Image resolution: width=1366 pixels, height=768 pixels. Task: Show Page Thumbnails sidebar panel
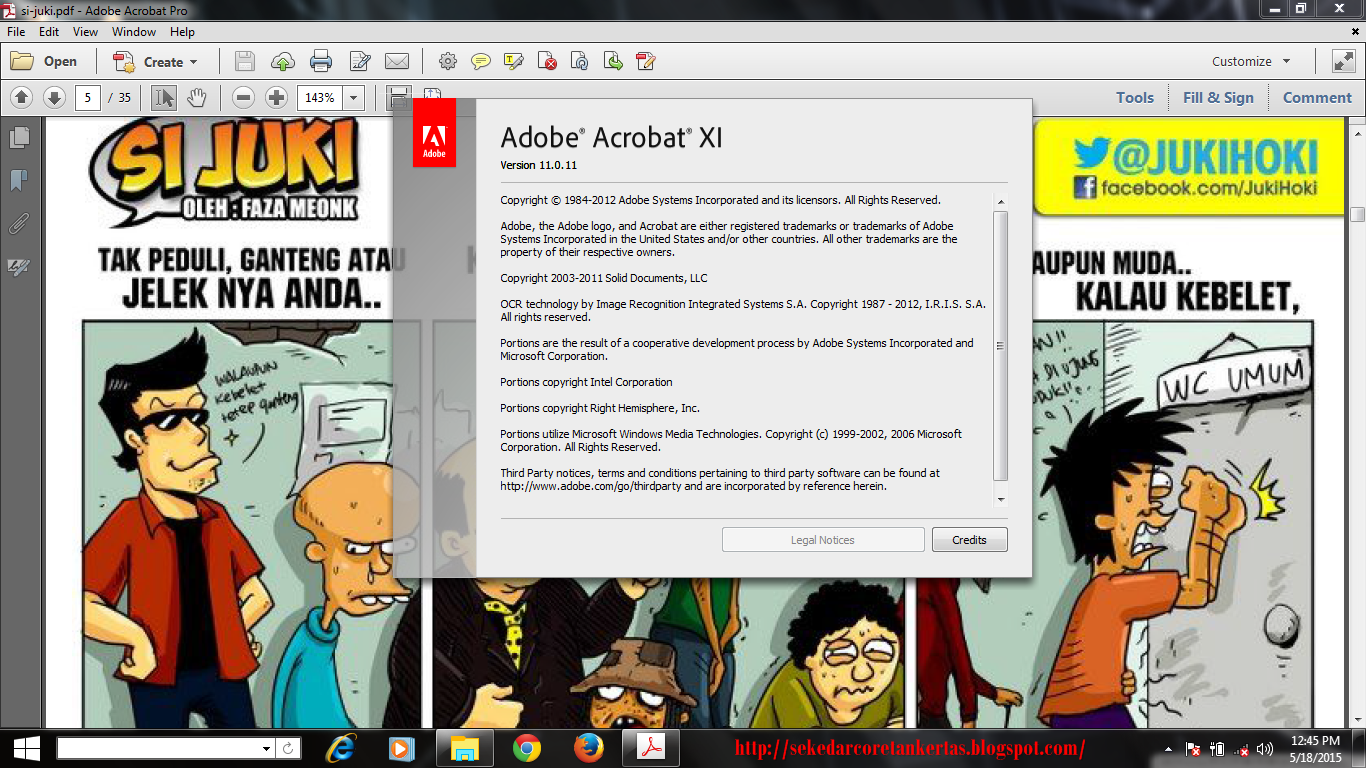pos(18,138)
